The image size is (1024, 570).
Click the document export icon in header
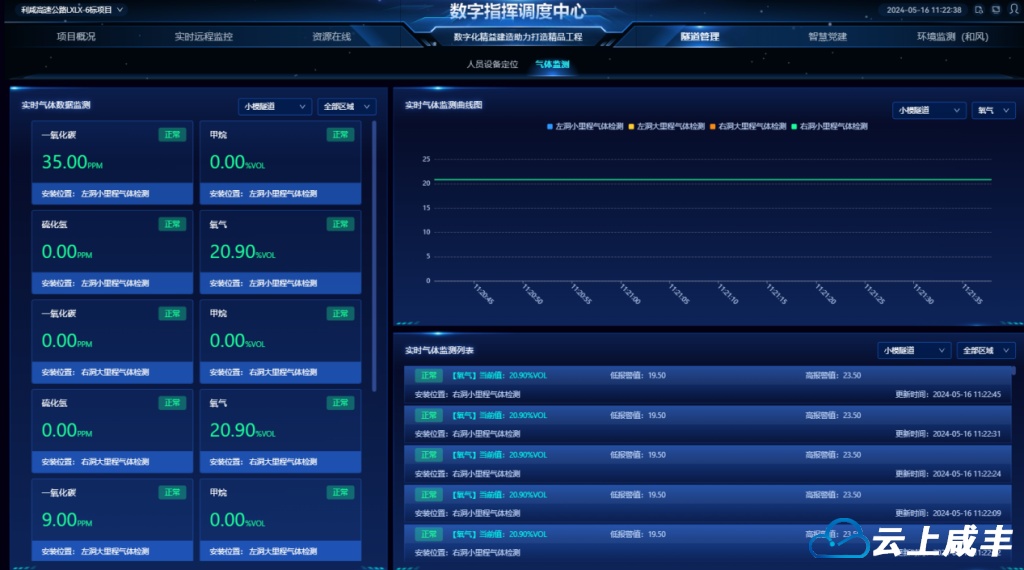click(x=980, y=10)
